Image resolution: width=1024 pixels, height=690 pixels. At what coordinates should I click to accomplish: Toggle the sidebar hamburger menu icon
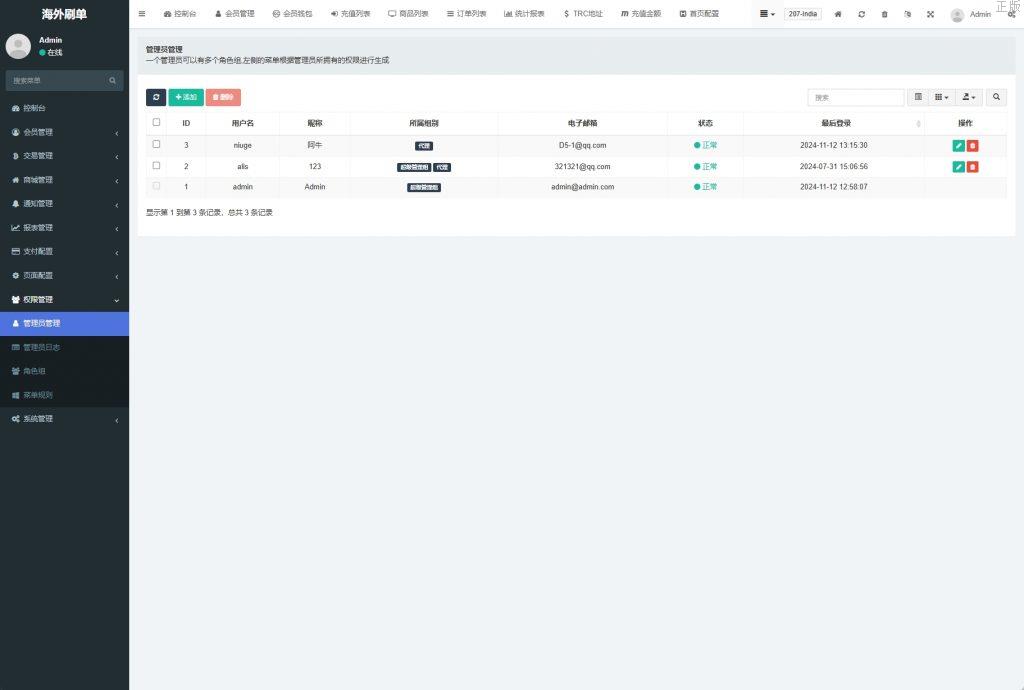pos(142,14)
